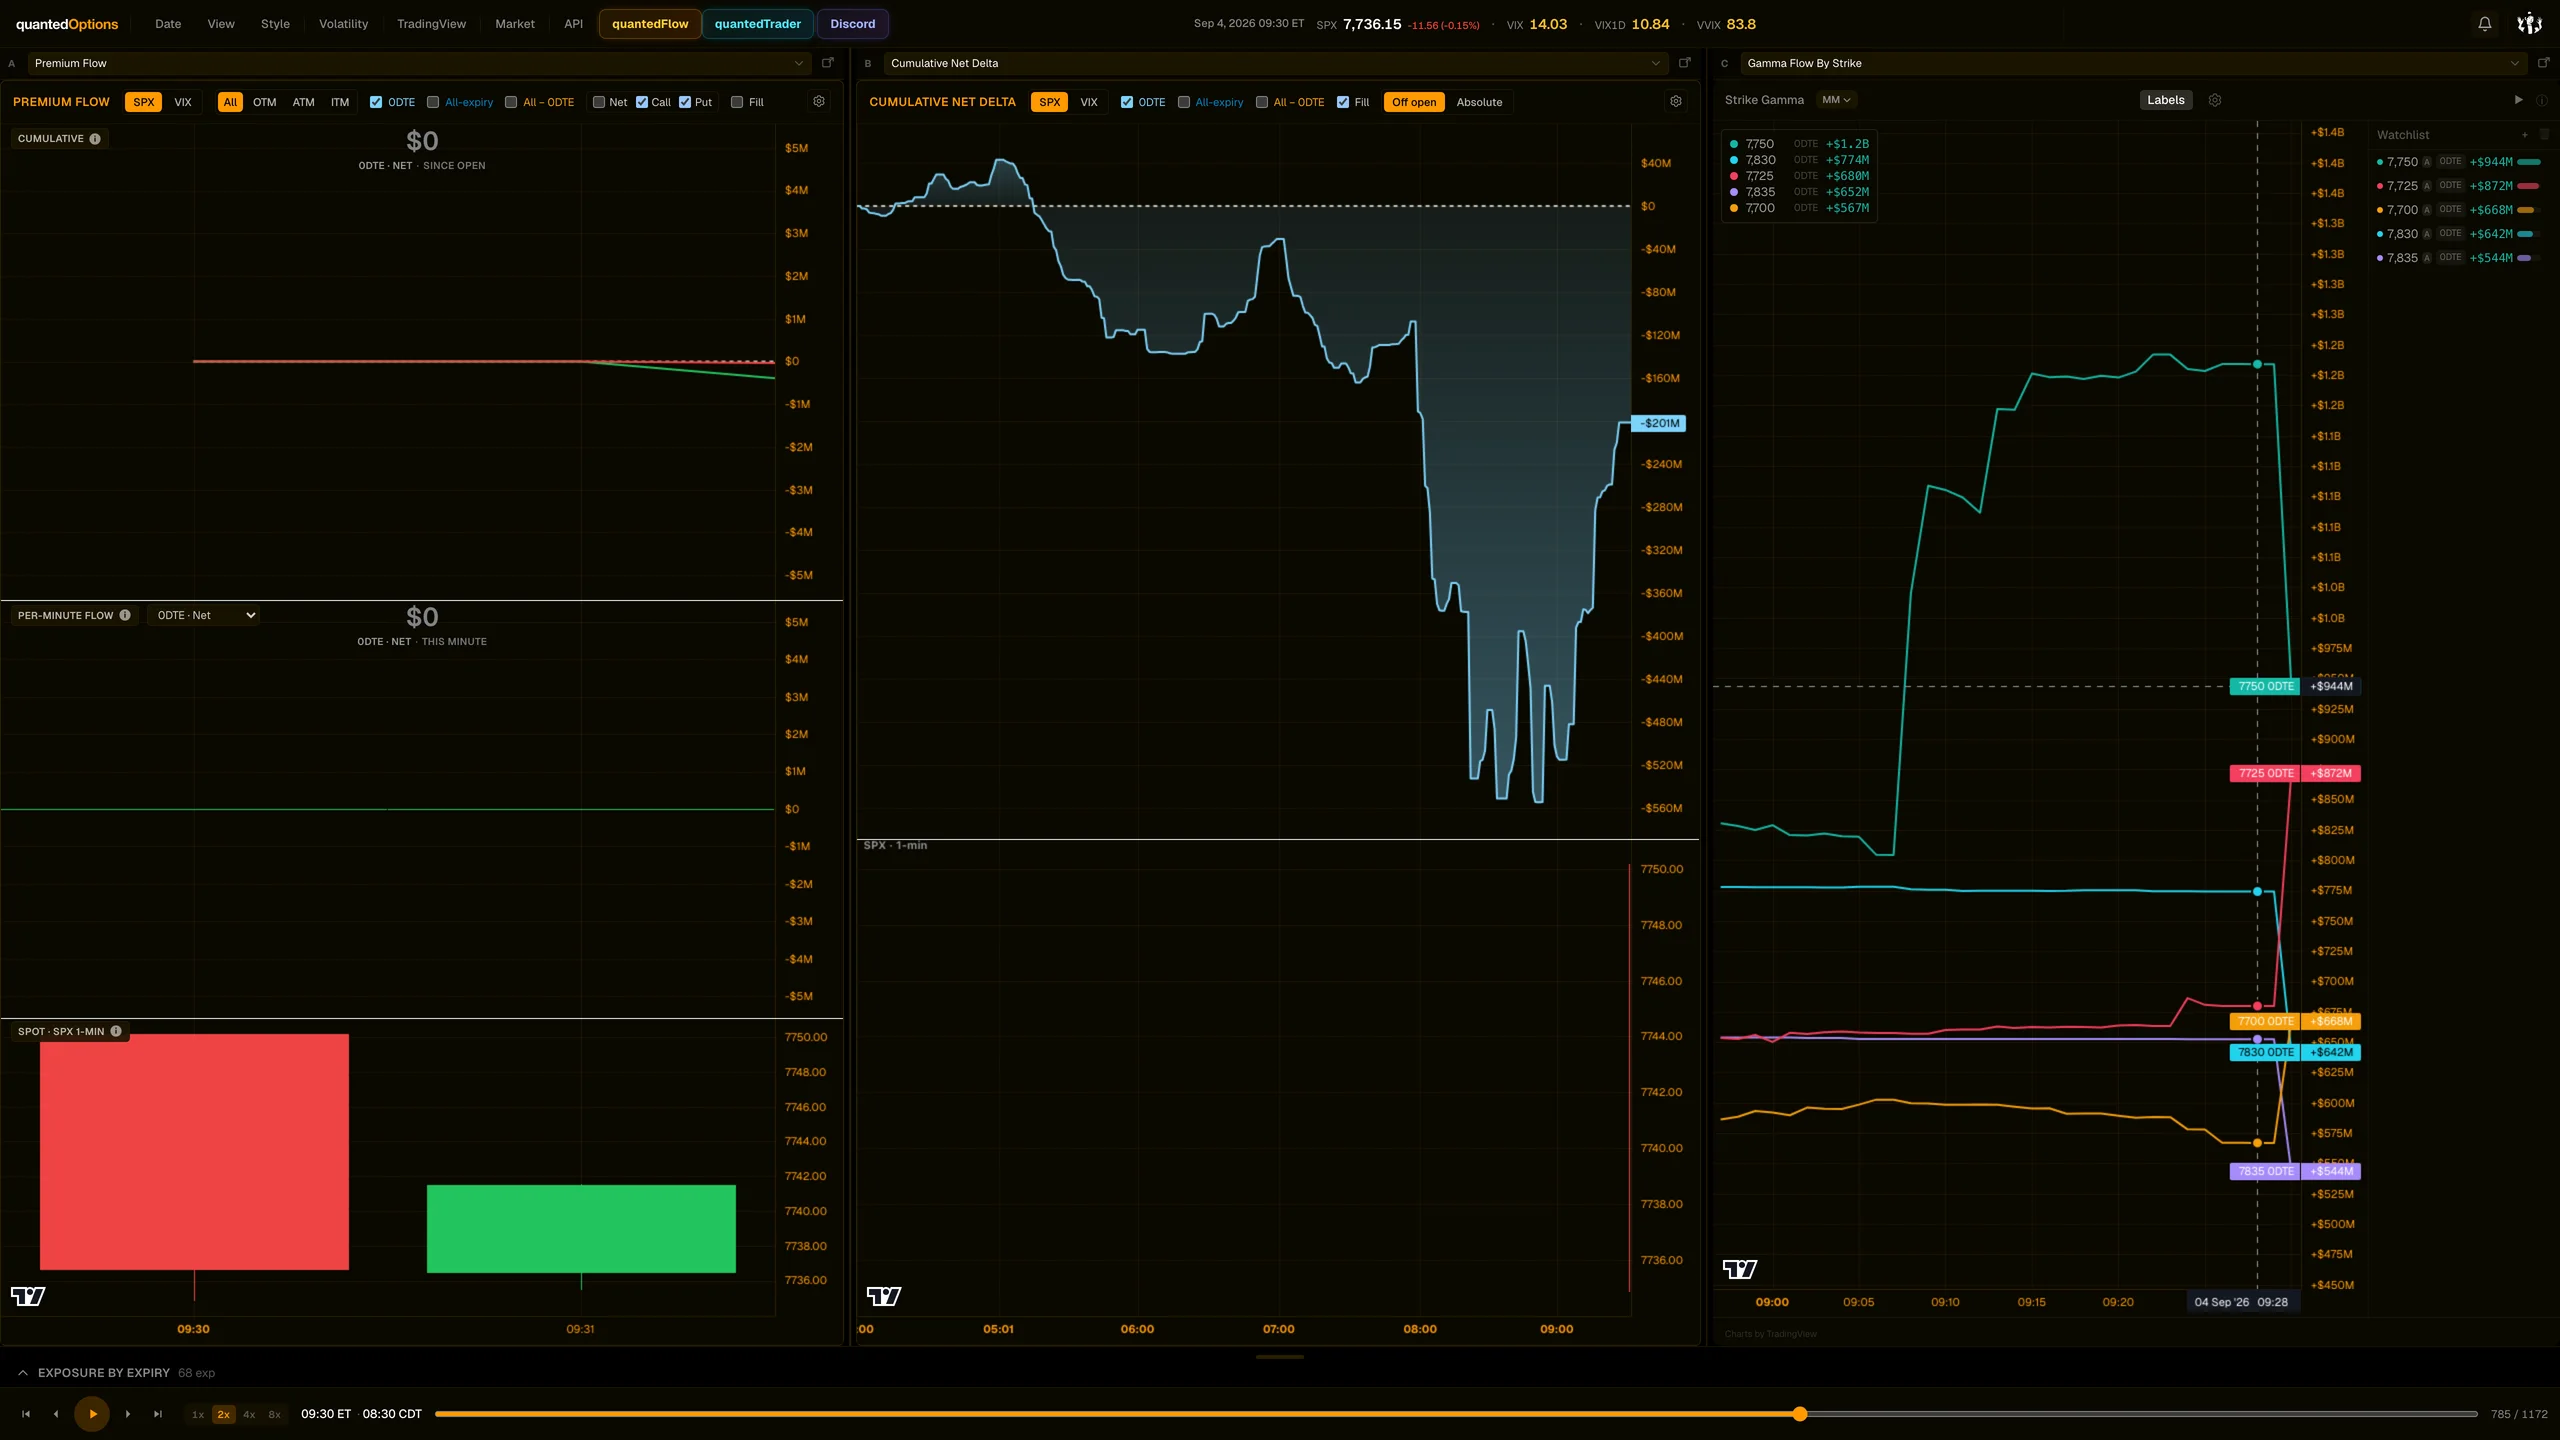Viewport: 2560px width, 1440px height.
Task: Click the TradingView logo in the Premium Flow chart
Action: point(28,1297)
